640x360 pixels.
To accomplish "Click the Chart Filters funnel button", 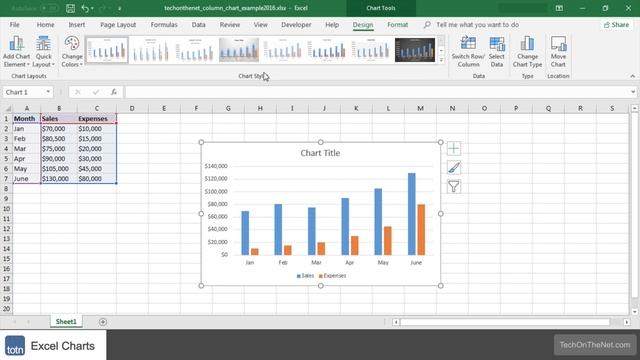I will [453, 187].
